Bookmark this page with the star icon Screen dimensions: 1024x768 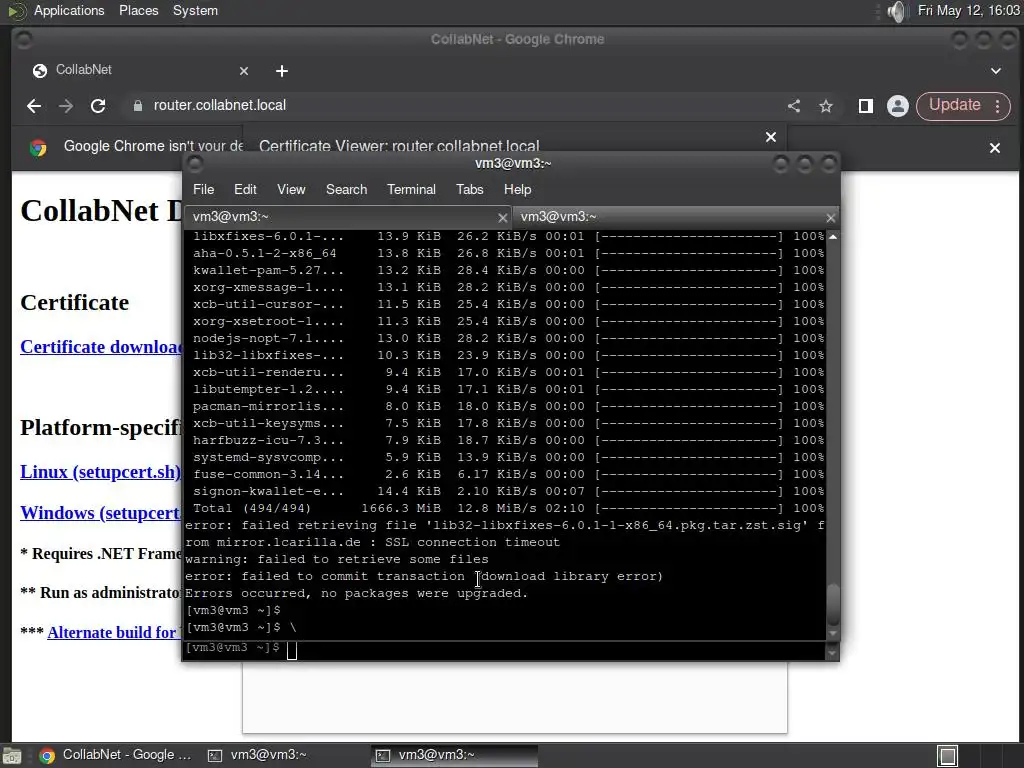pos(825,106)
